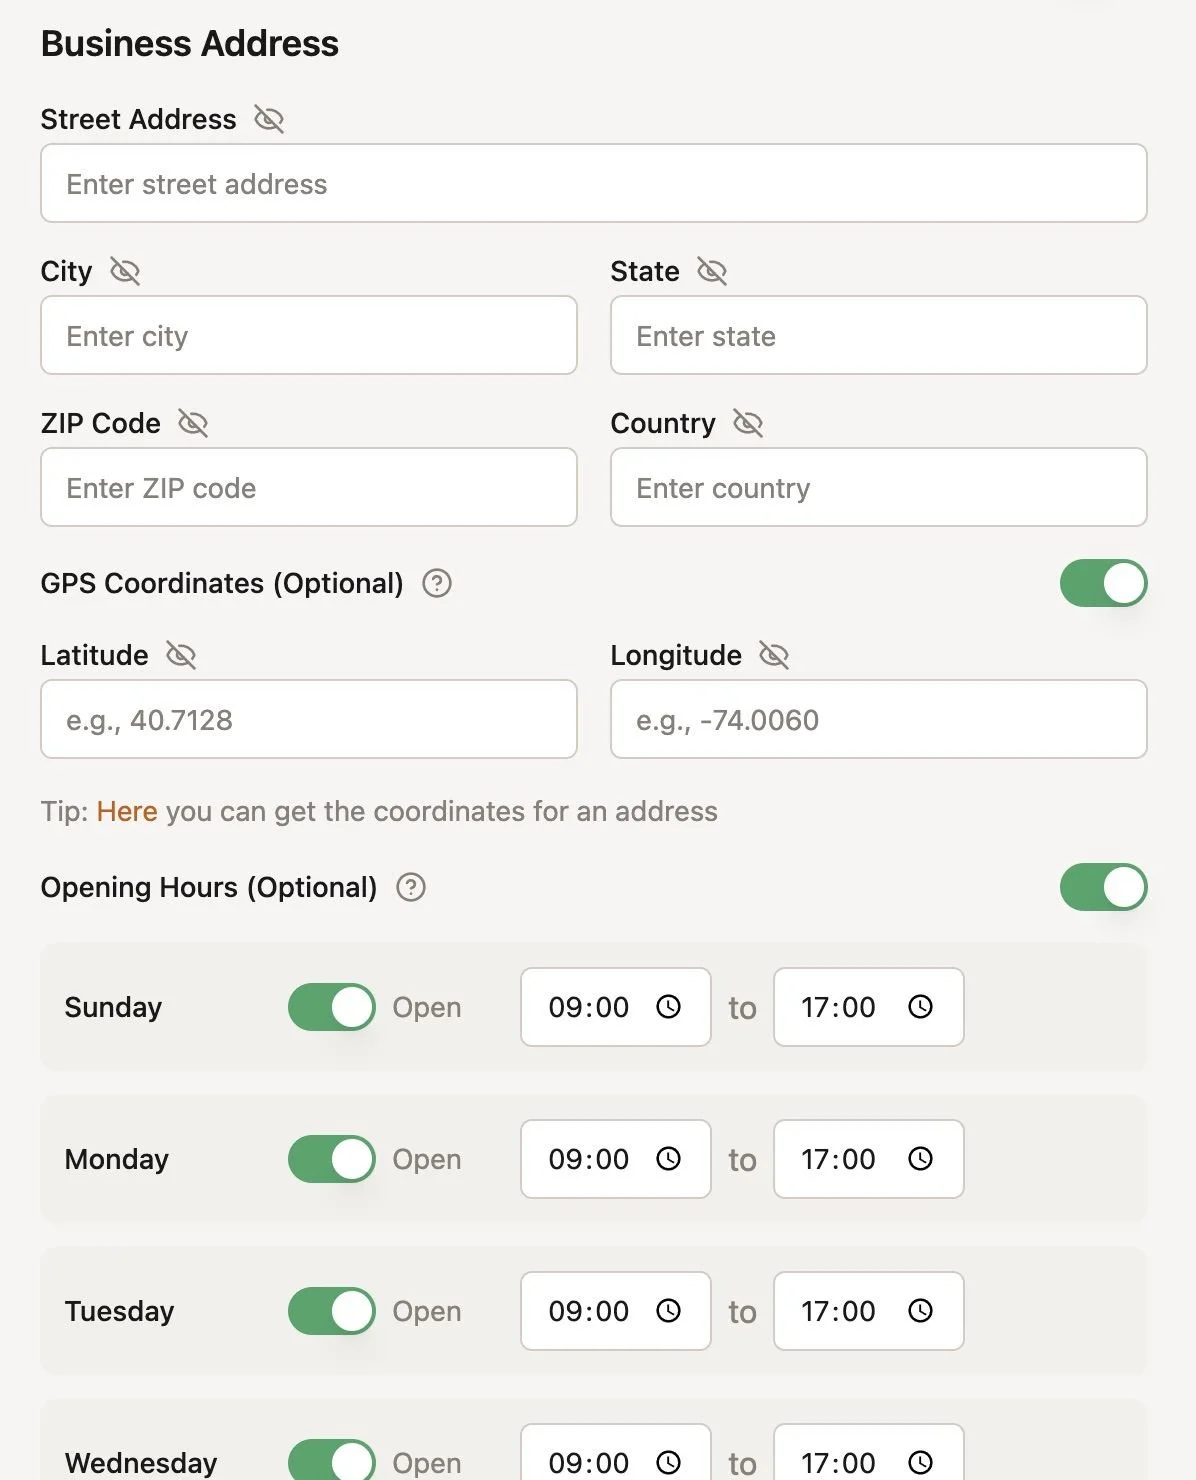Click the Country field's eye-off icon
Viewport: 1196px width, 1480px height.
point(748,424)
